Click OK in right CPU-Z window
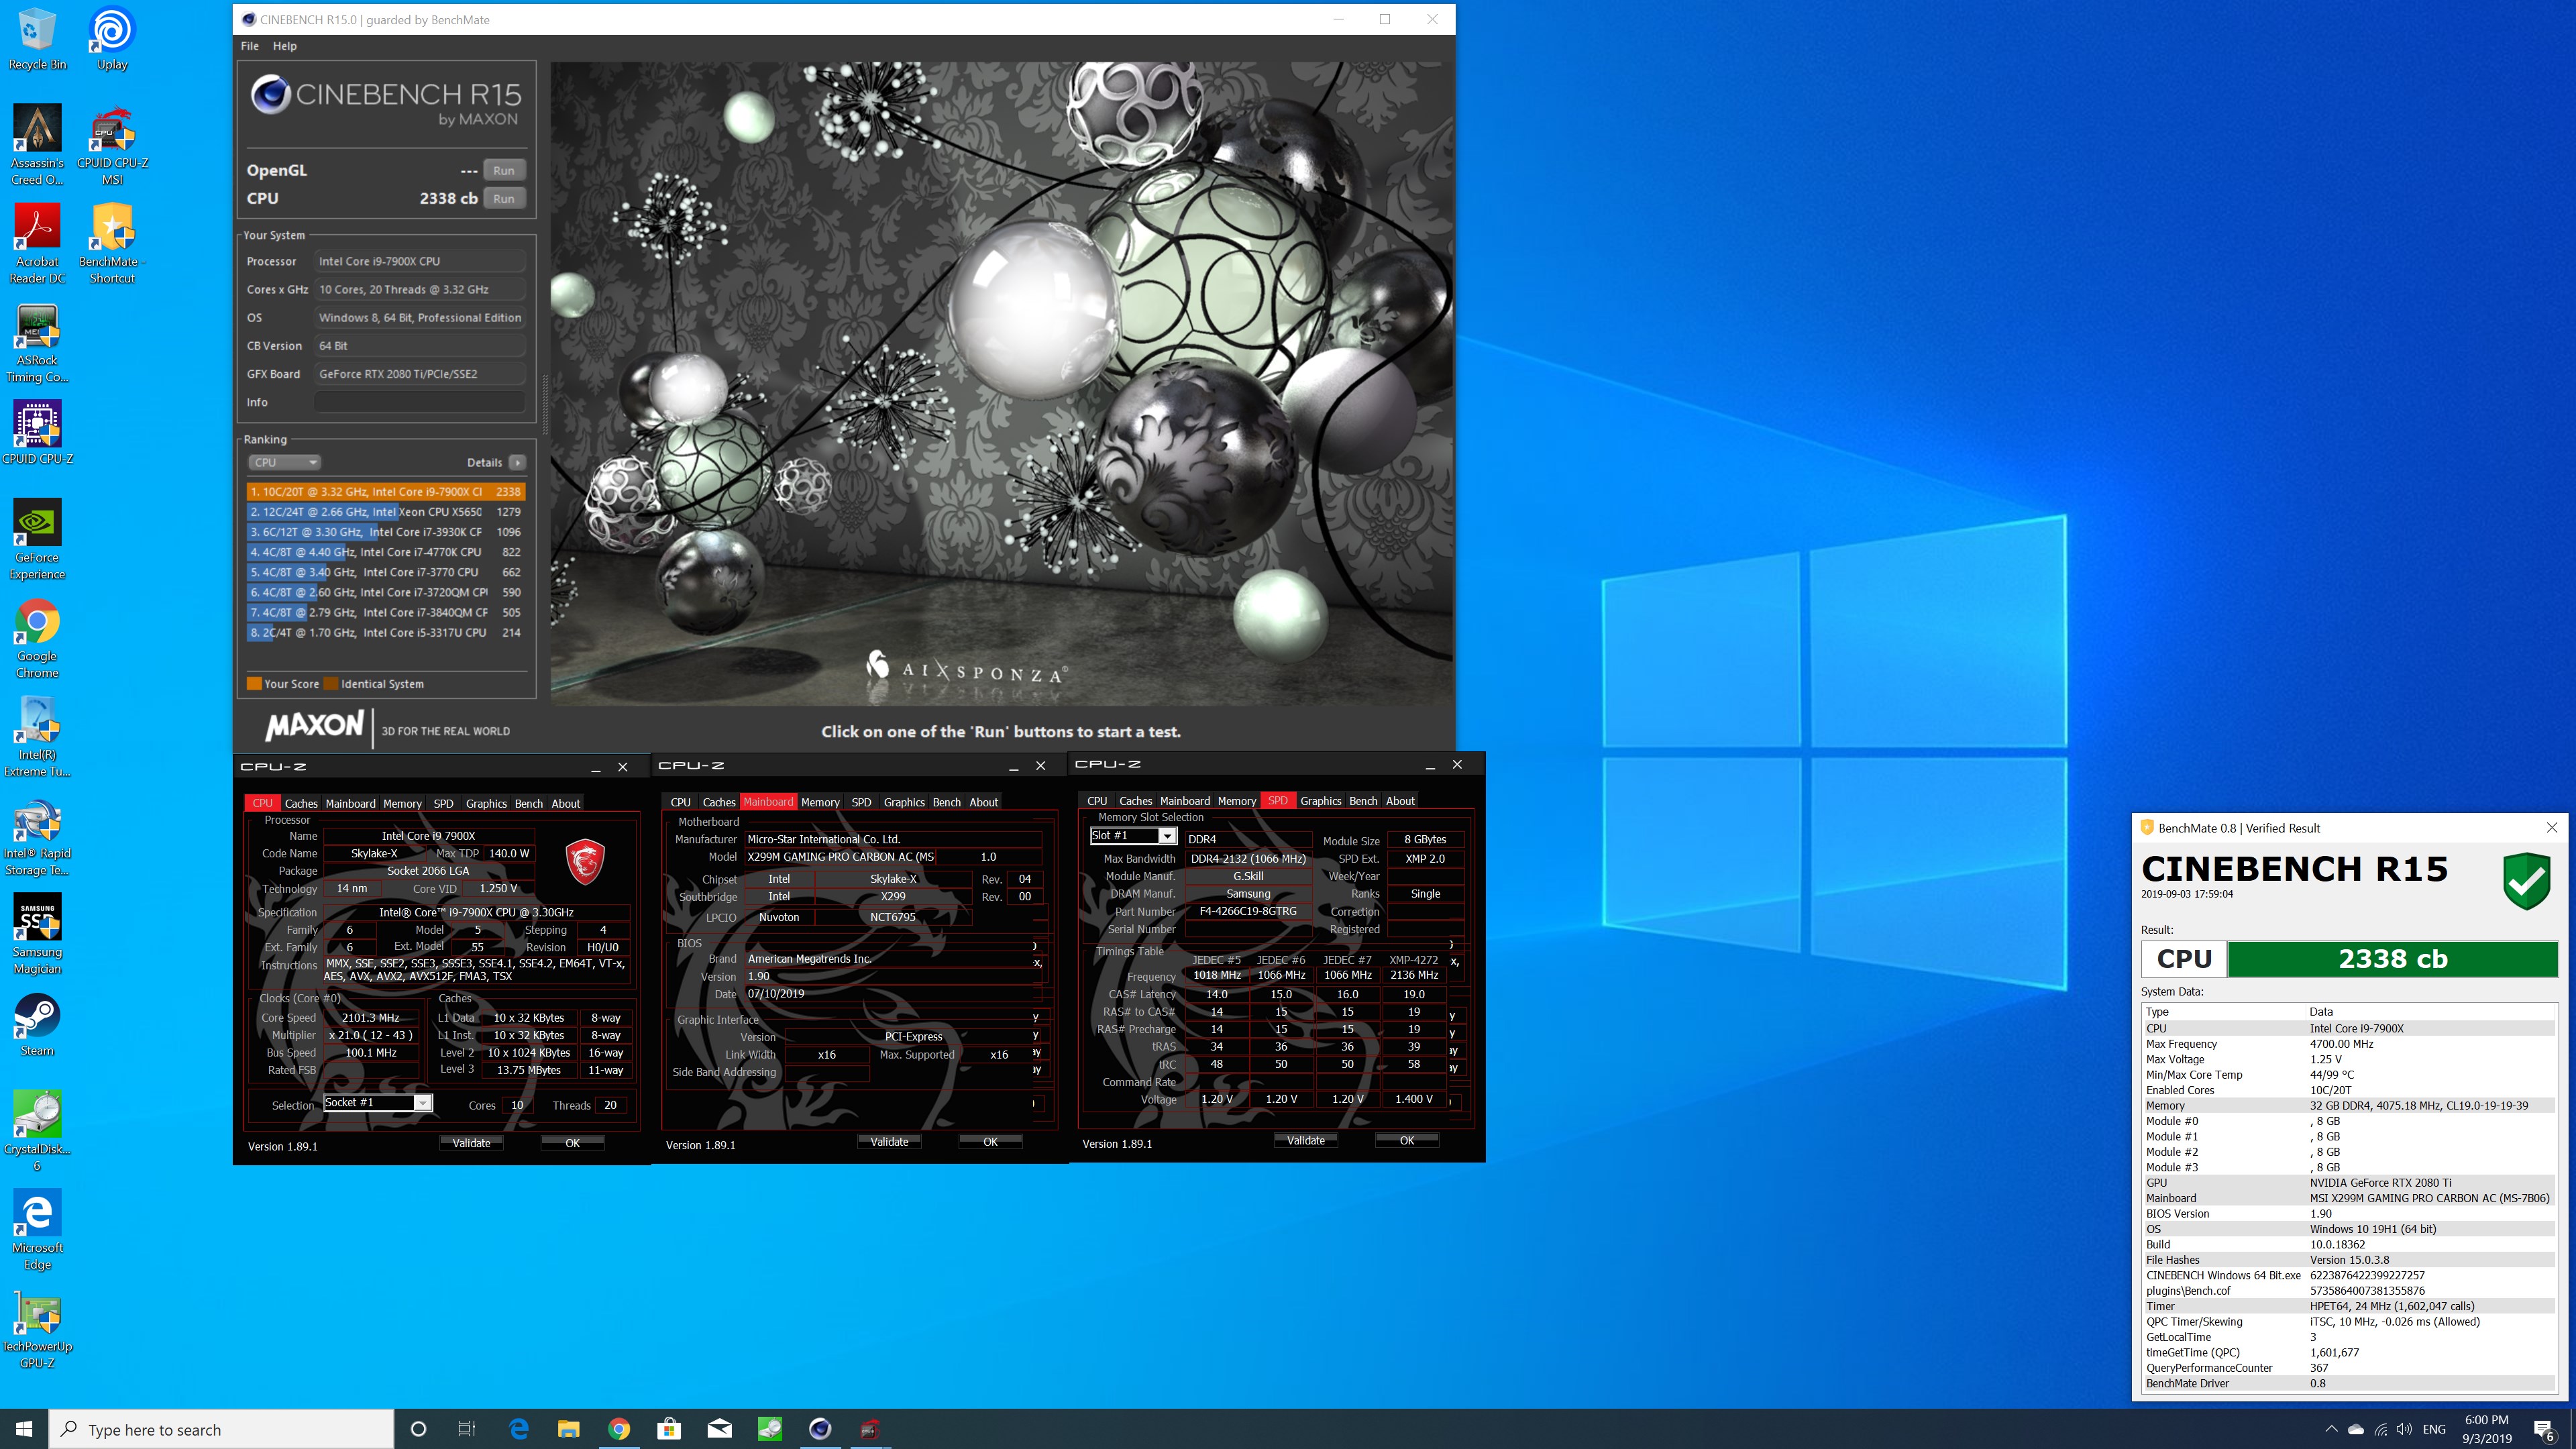Viewport: 2576px width, 1449px height. tap(1407, 1140)
